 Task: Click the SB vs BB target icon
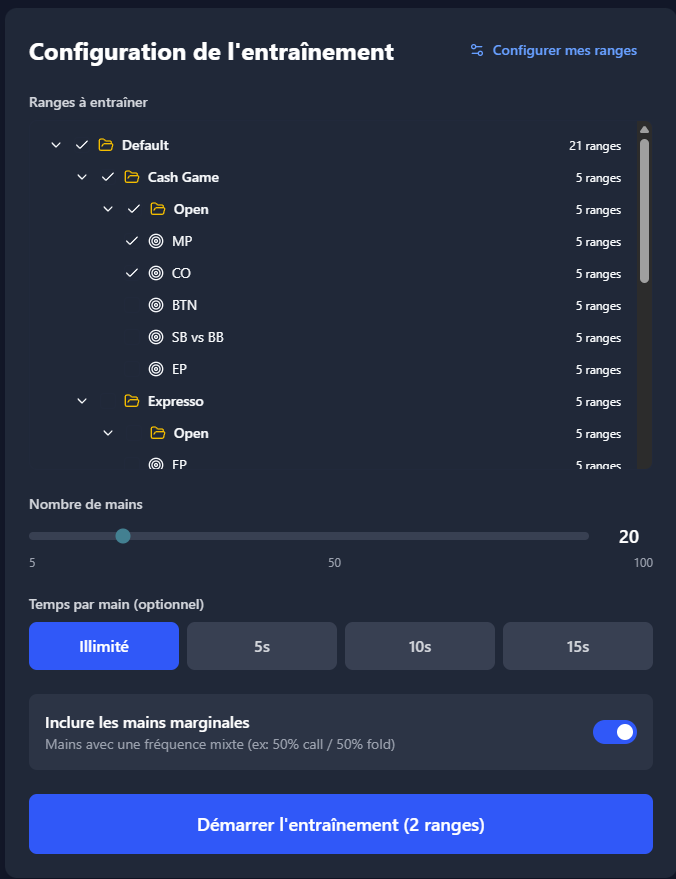coord(156,338)
